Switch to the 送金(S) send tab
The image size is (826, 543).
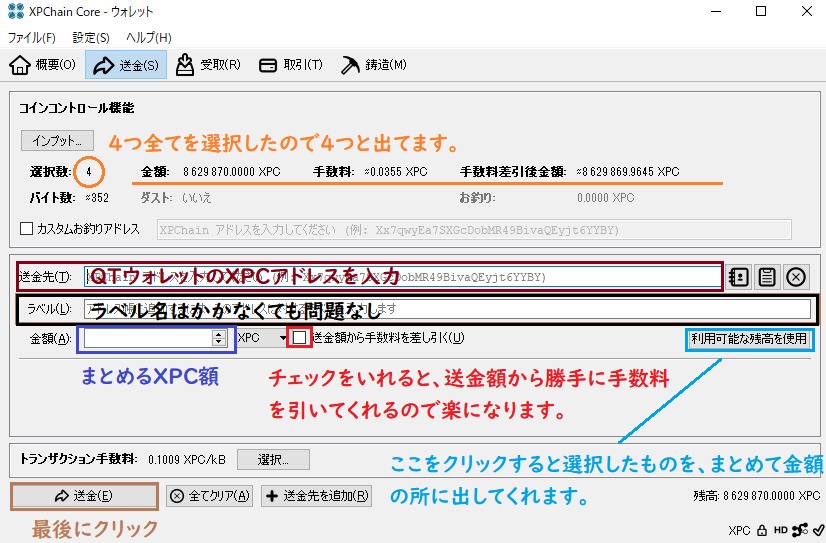point(126,65)
